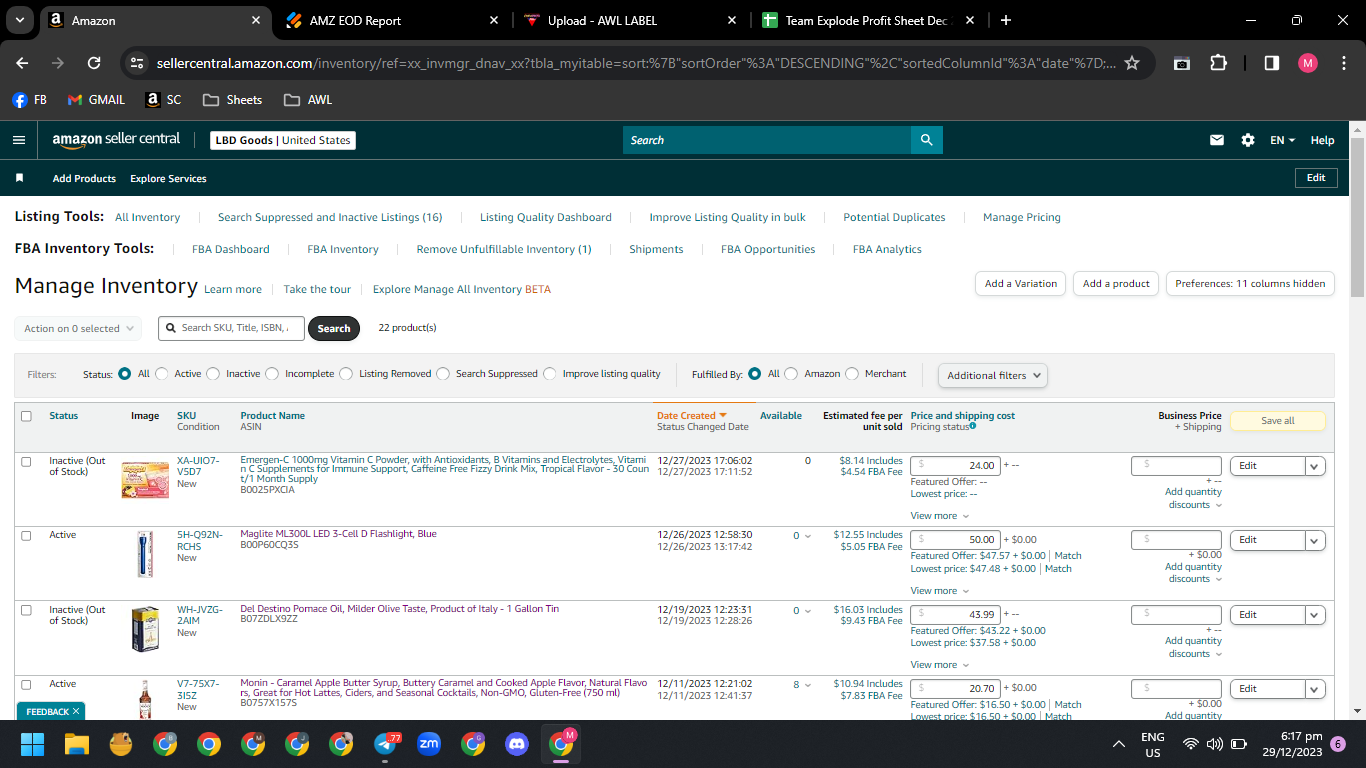Image resolution: width=1366 pixels, height=768 pixels.
Task: Go back using the browser back arrow
Action: pos(22,62)
